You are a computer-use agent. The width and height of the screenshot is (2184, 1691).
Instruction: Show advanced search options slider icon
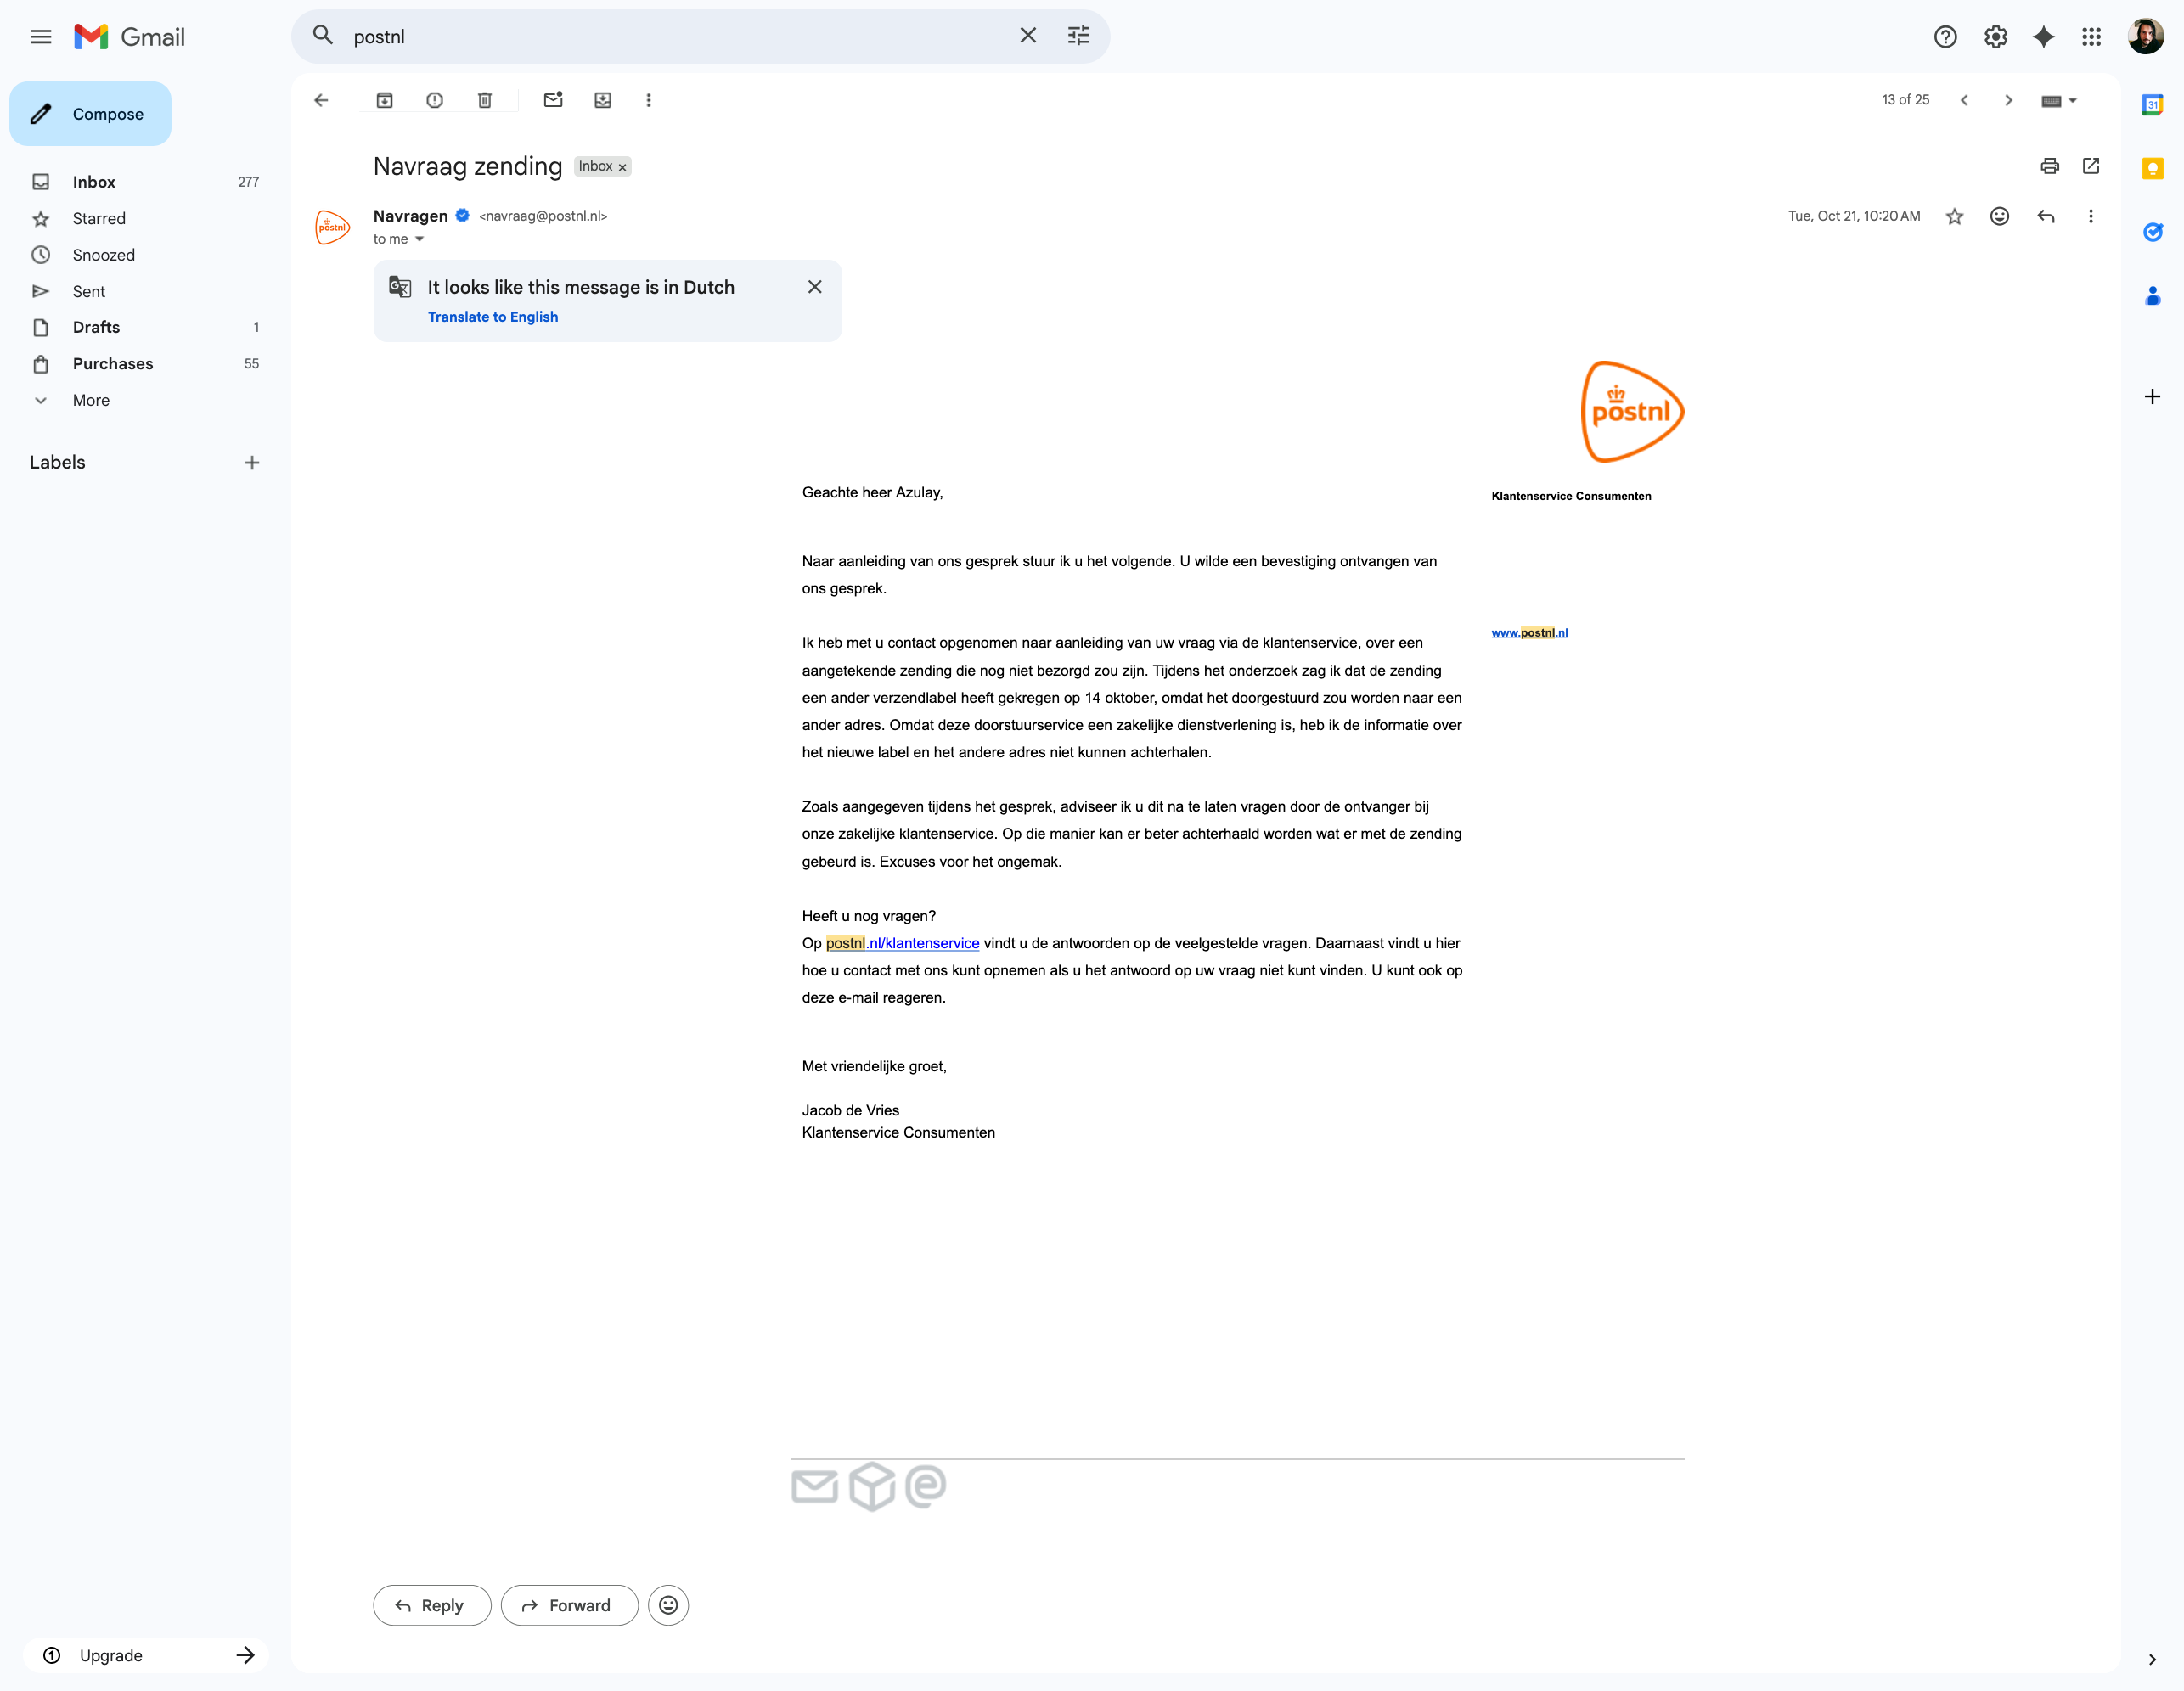pyautogui.click(x=1078, y=36)
